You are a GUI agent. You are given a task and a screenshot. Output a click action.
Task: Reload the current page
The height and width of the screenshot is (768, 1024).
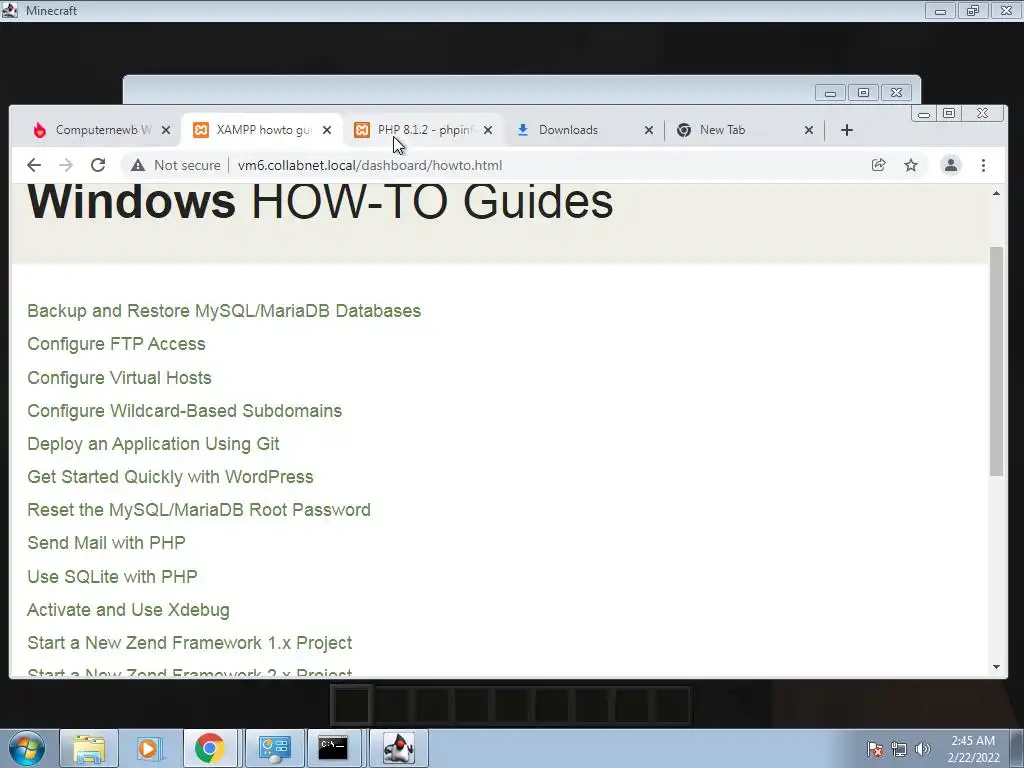[x=98, y=165]
